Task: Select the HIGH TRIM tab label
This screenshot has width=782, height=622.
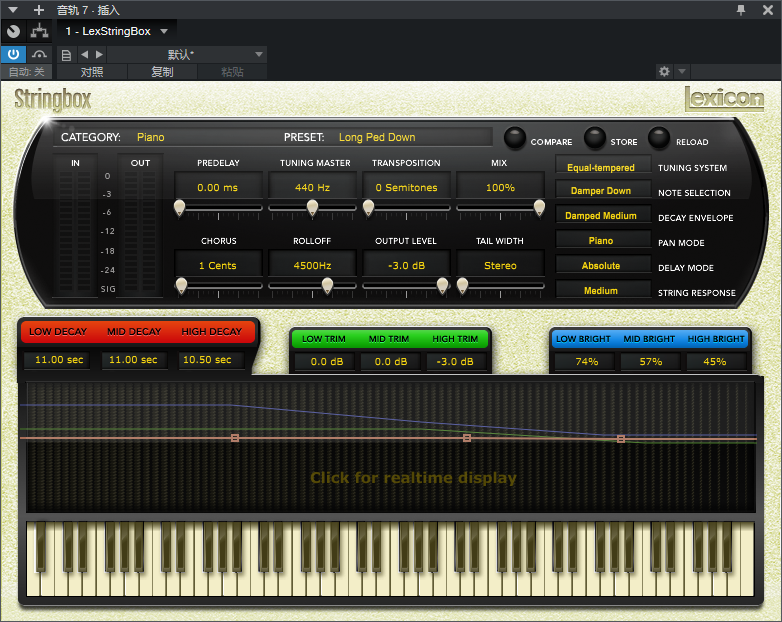Action: pyautogui.click(x=455, y=339)
